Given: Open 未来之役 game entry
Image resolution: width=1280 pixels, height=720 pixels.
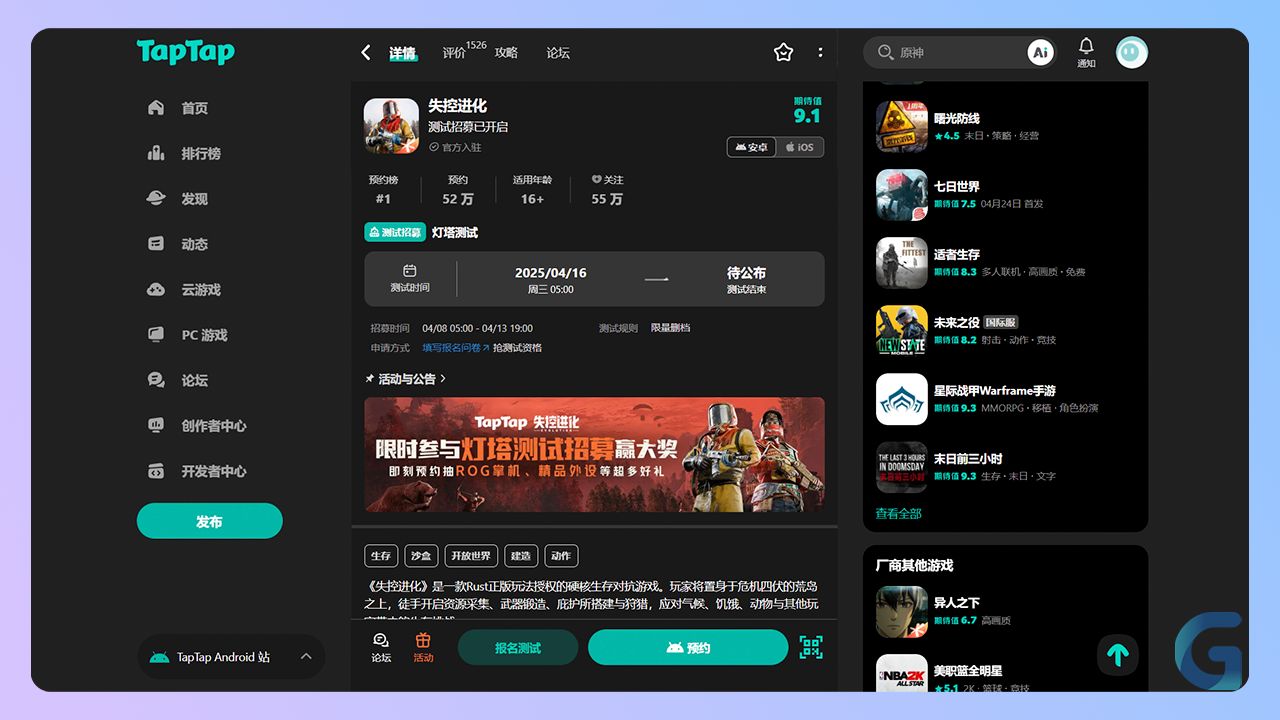Looking at the screenshot, I should [1005, 331].
